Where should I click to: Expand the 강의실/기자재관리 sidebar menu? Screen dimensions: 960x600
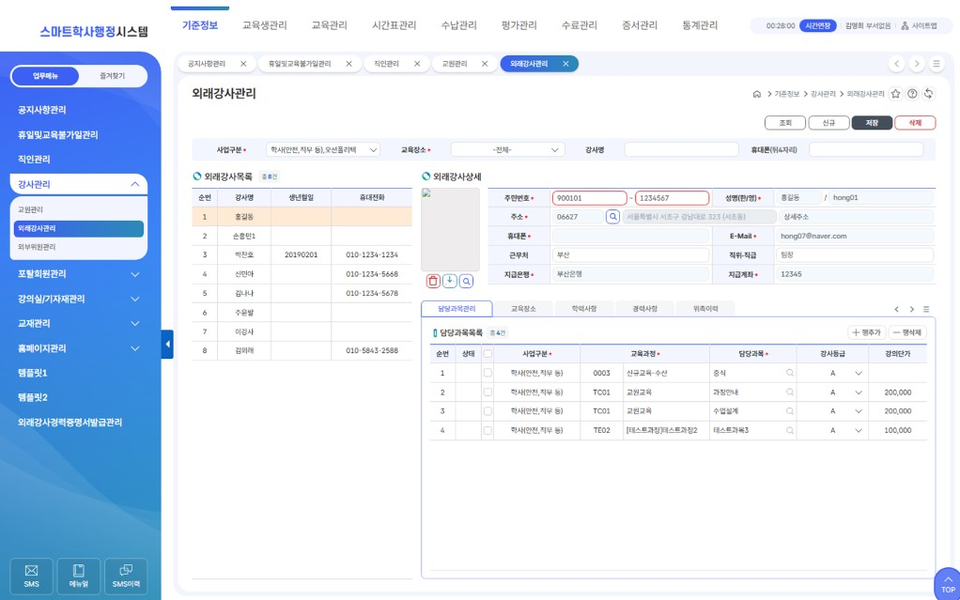(x=78, y=299)
